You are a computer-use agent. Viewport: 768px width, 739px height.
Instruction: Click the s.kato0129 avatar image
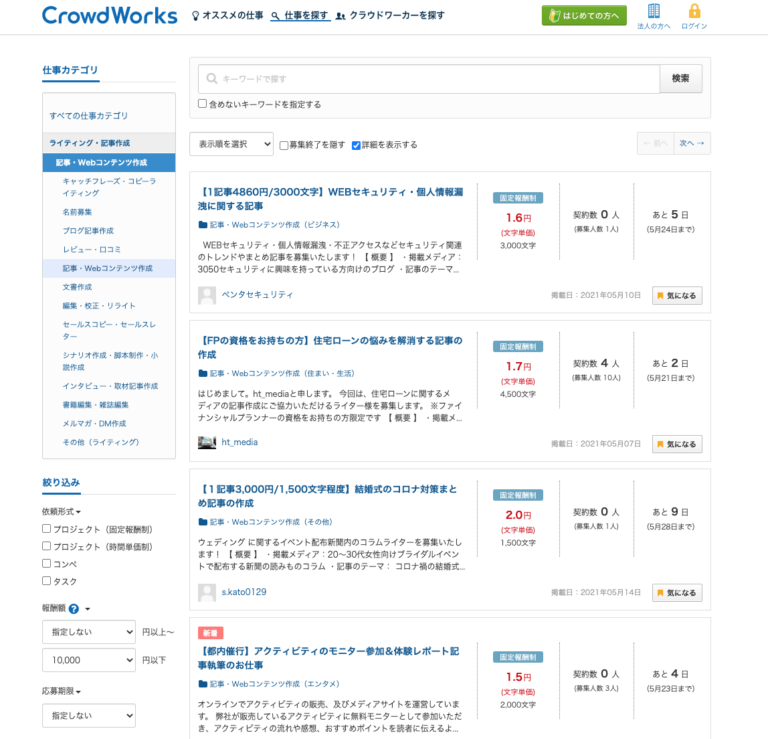coord(207,593)
